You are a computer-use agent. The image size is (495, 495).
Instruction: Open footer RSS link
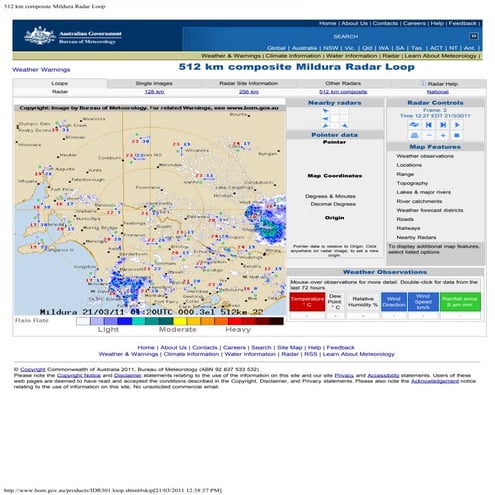311,354
